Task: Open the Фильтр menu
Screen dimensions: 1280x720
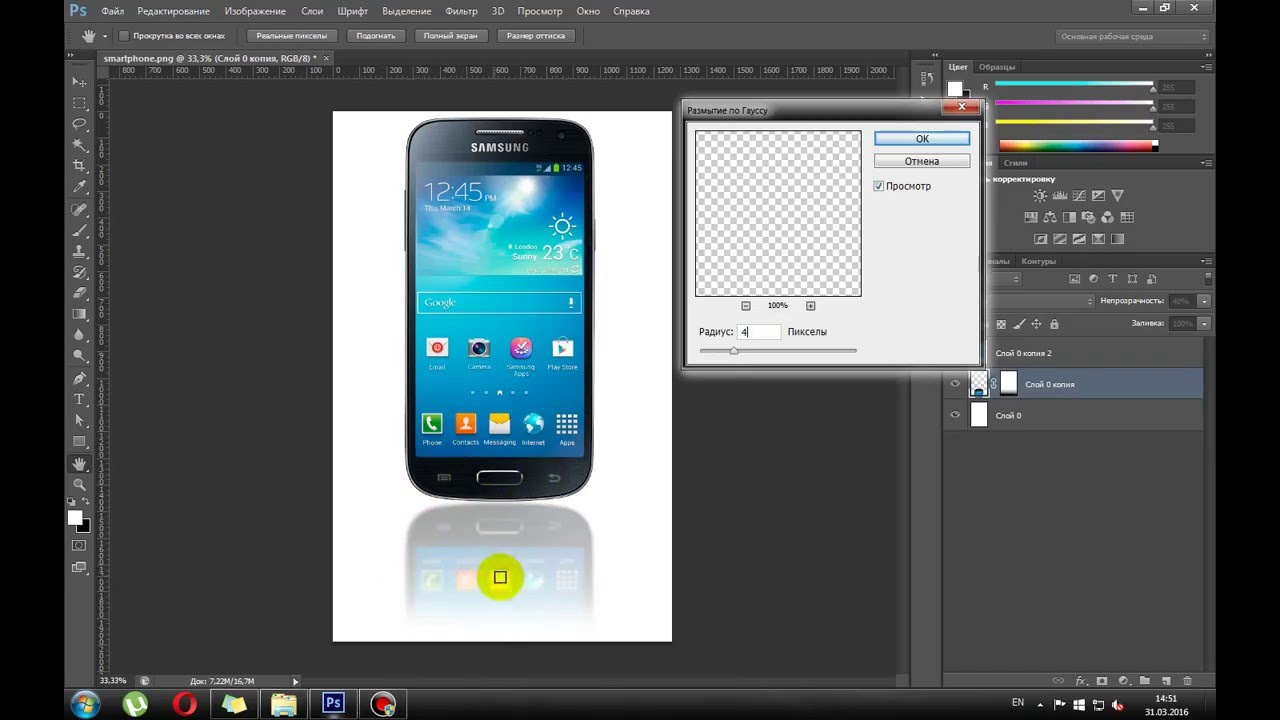Action: click(461, 11)
